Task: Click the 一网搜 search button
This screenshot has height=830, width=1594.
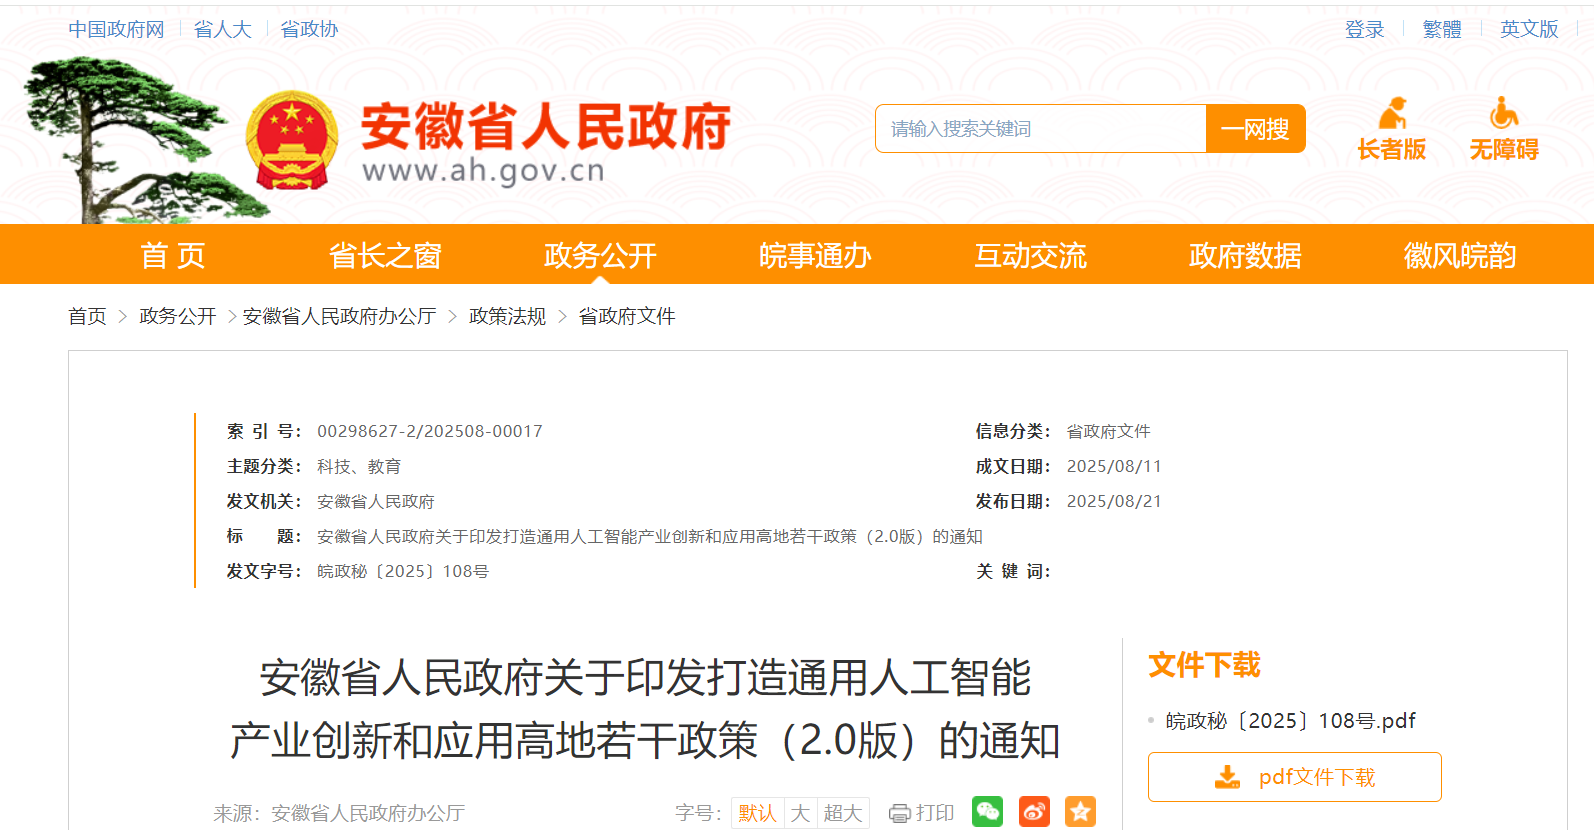Action: [x=1256, y=129]
